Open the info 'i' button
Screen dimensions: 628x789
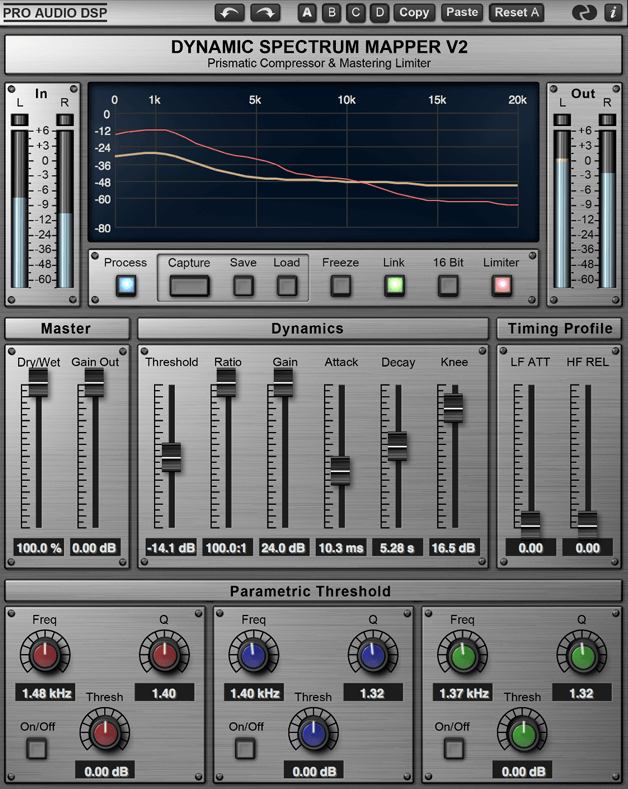(x=613, y=13)
